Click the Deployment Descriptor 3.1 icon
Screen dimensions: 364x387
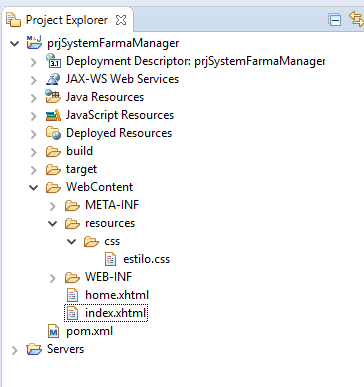coord(53,61)
